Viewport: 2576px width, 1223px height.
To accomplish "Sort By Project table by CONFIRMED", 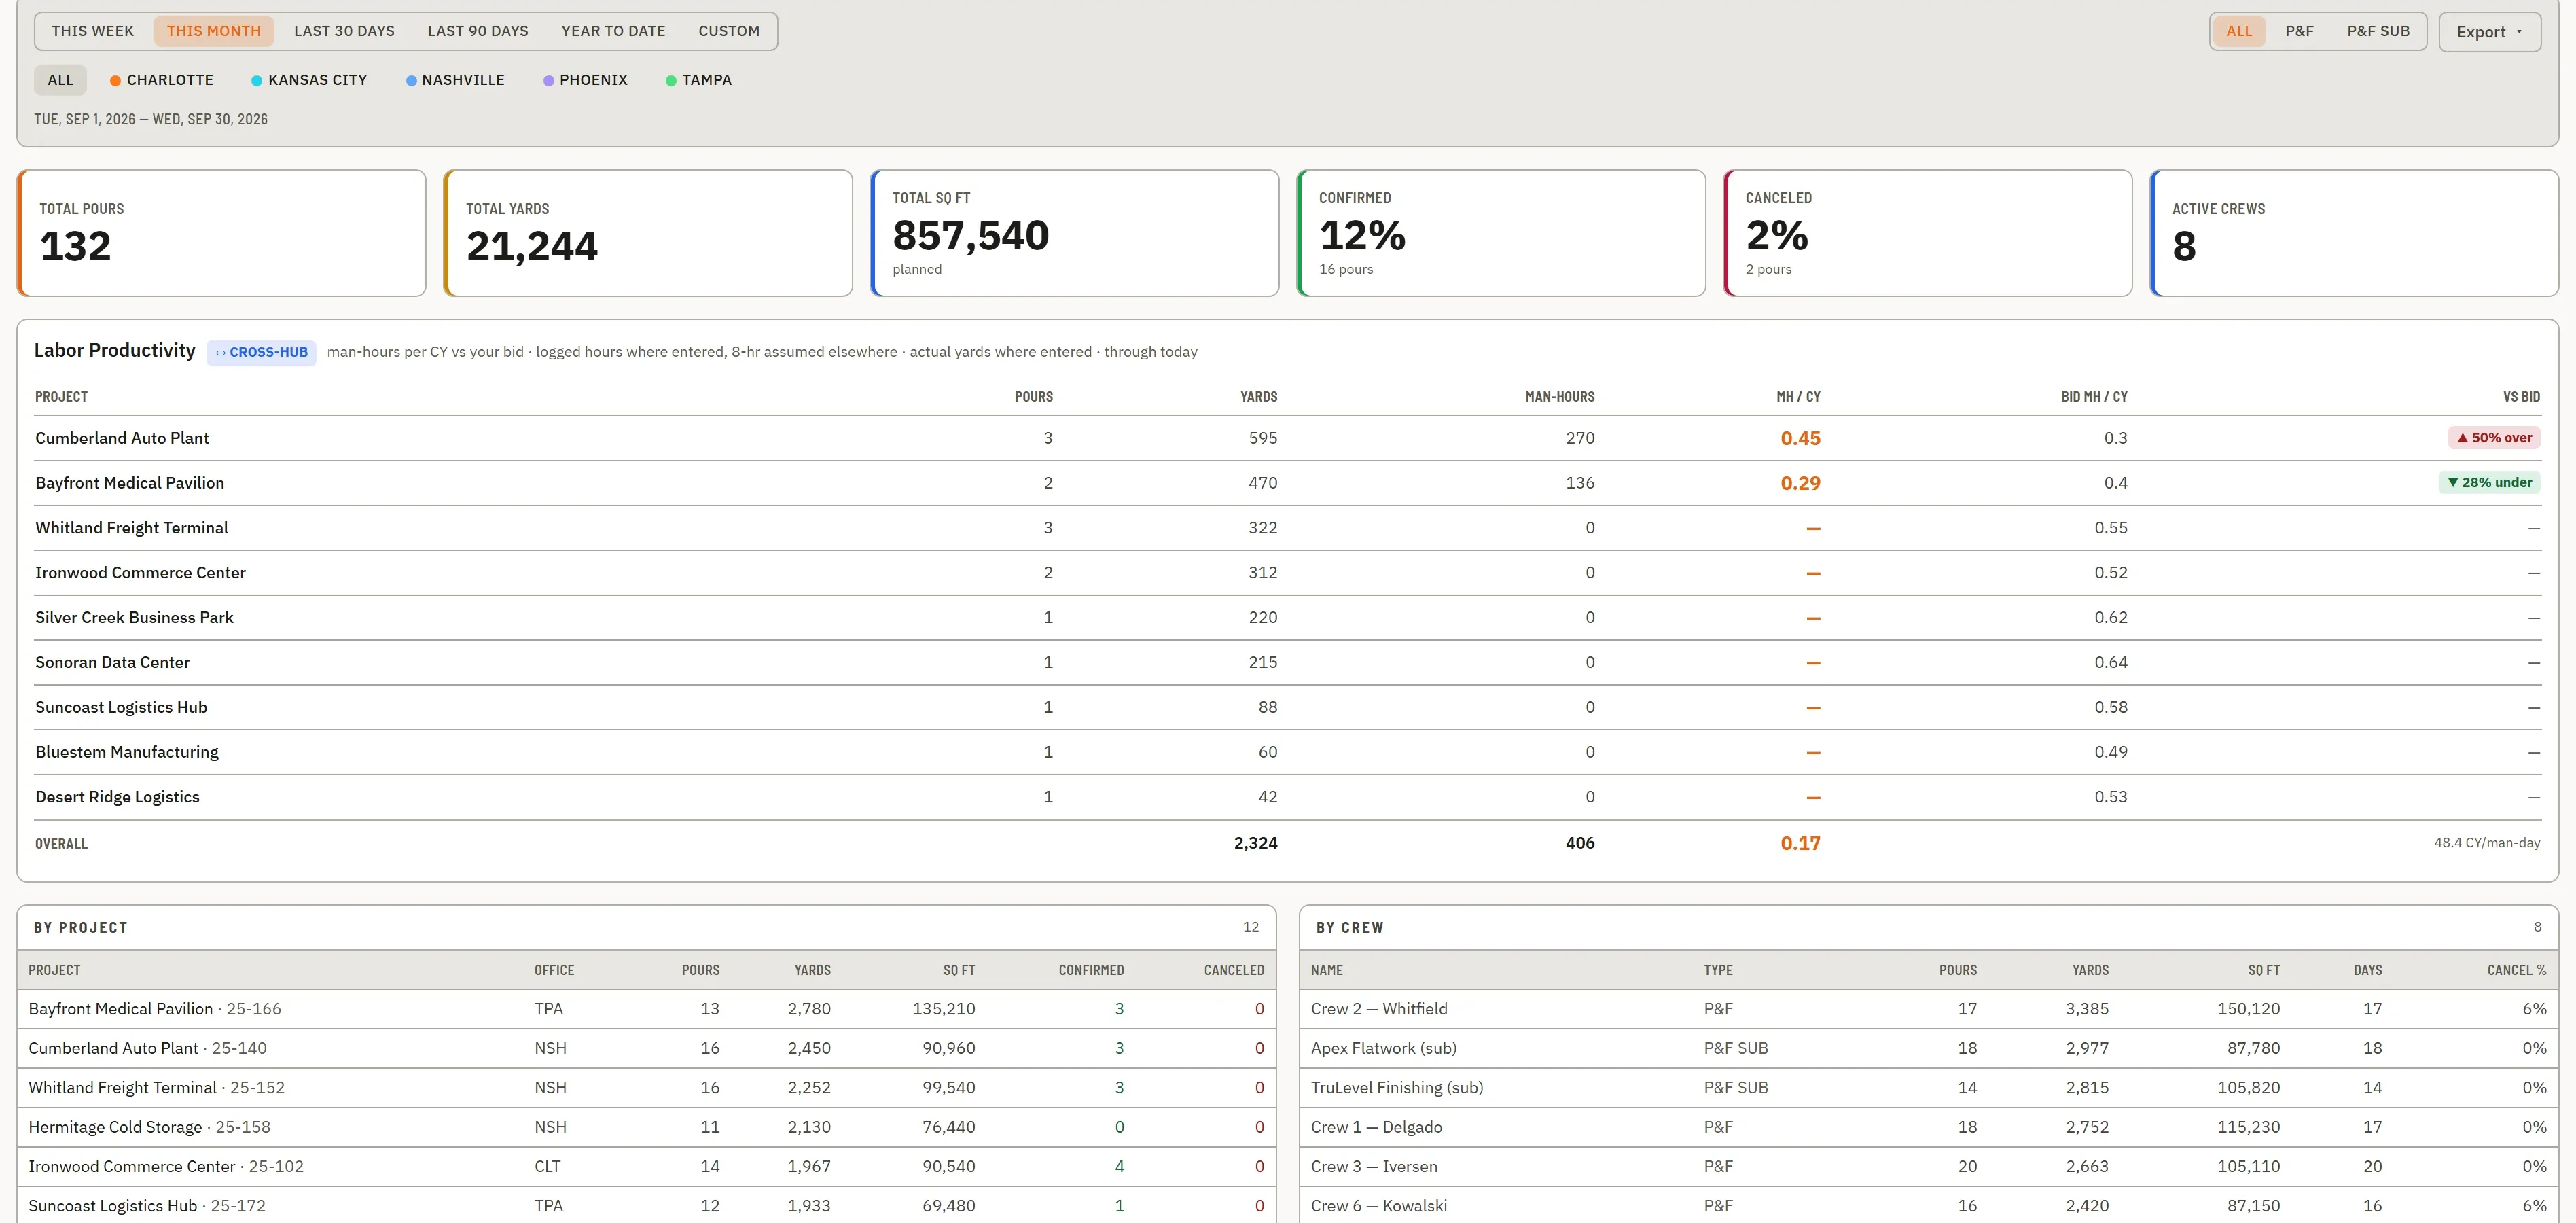I will click(x=1091, y=970).
